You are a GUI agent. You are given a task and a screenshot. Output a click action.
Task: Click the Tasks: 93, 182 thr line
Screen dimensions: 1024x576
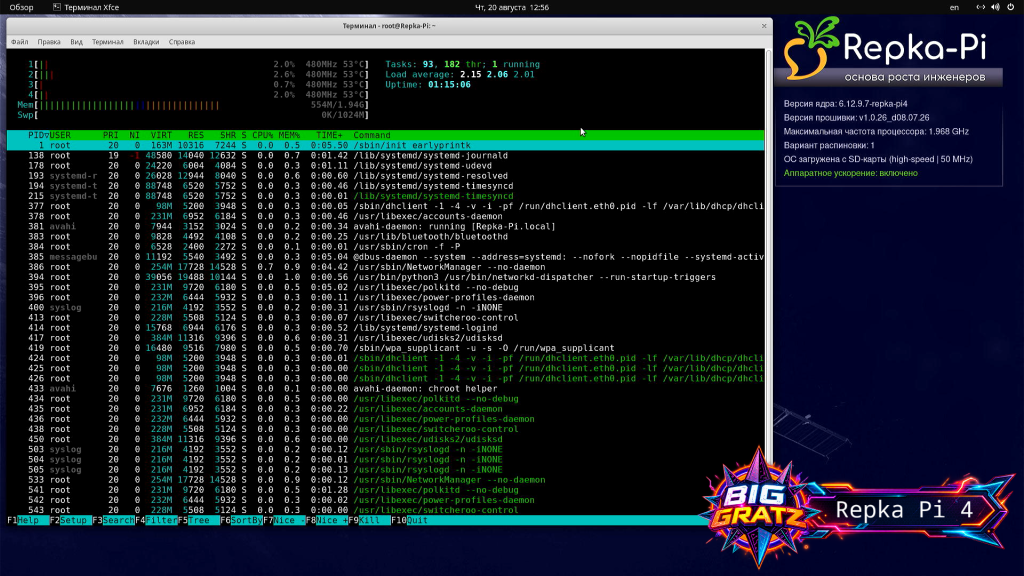pyautogui.click(x=462, y=65)
